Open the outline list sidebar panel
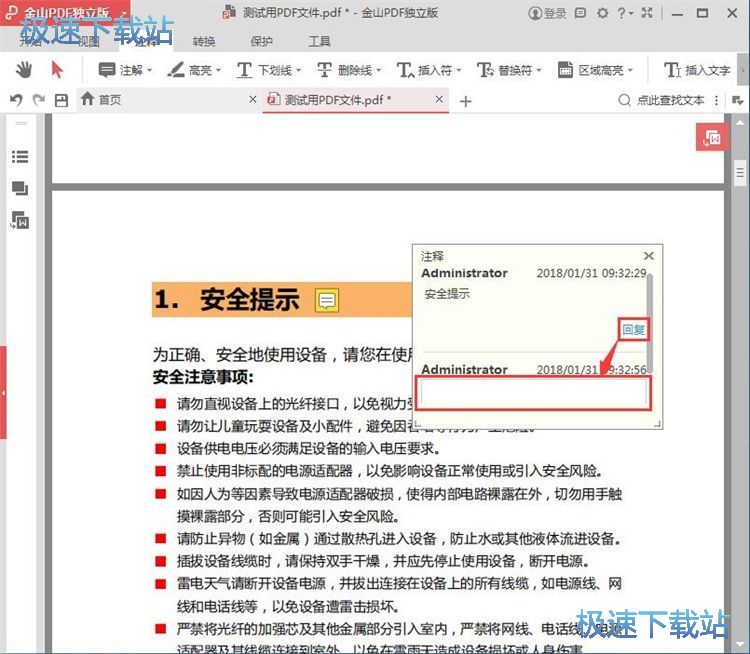This screenshot has width=750, height=654. (x=20, y=156)
